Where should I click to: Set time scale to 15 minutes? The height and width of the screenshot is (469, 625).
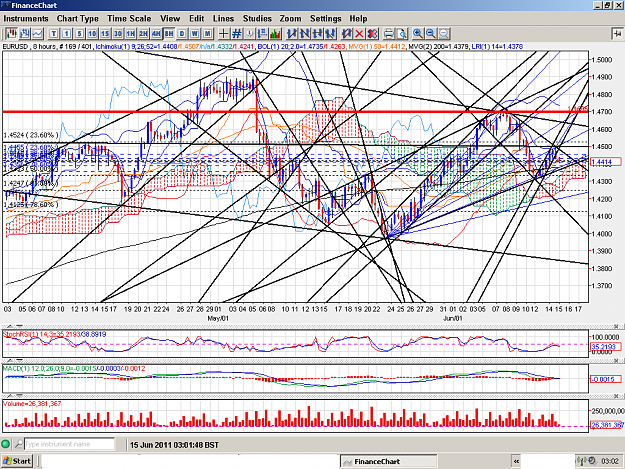105,33
